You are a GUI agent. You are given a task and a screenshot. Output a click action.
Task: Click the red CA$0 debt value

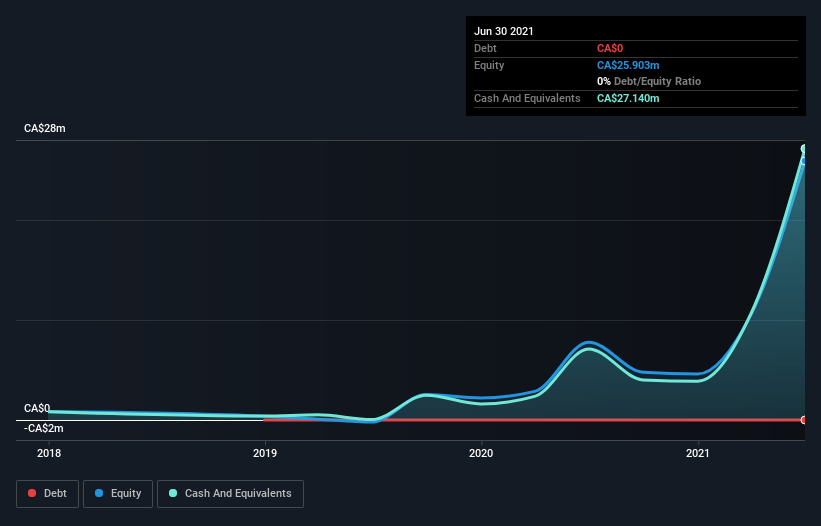pos(610,49)
